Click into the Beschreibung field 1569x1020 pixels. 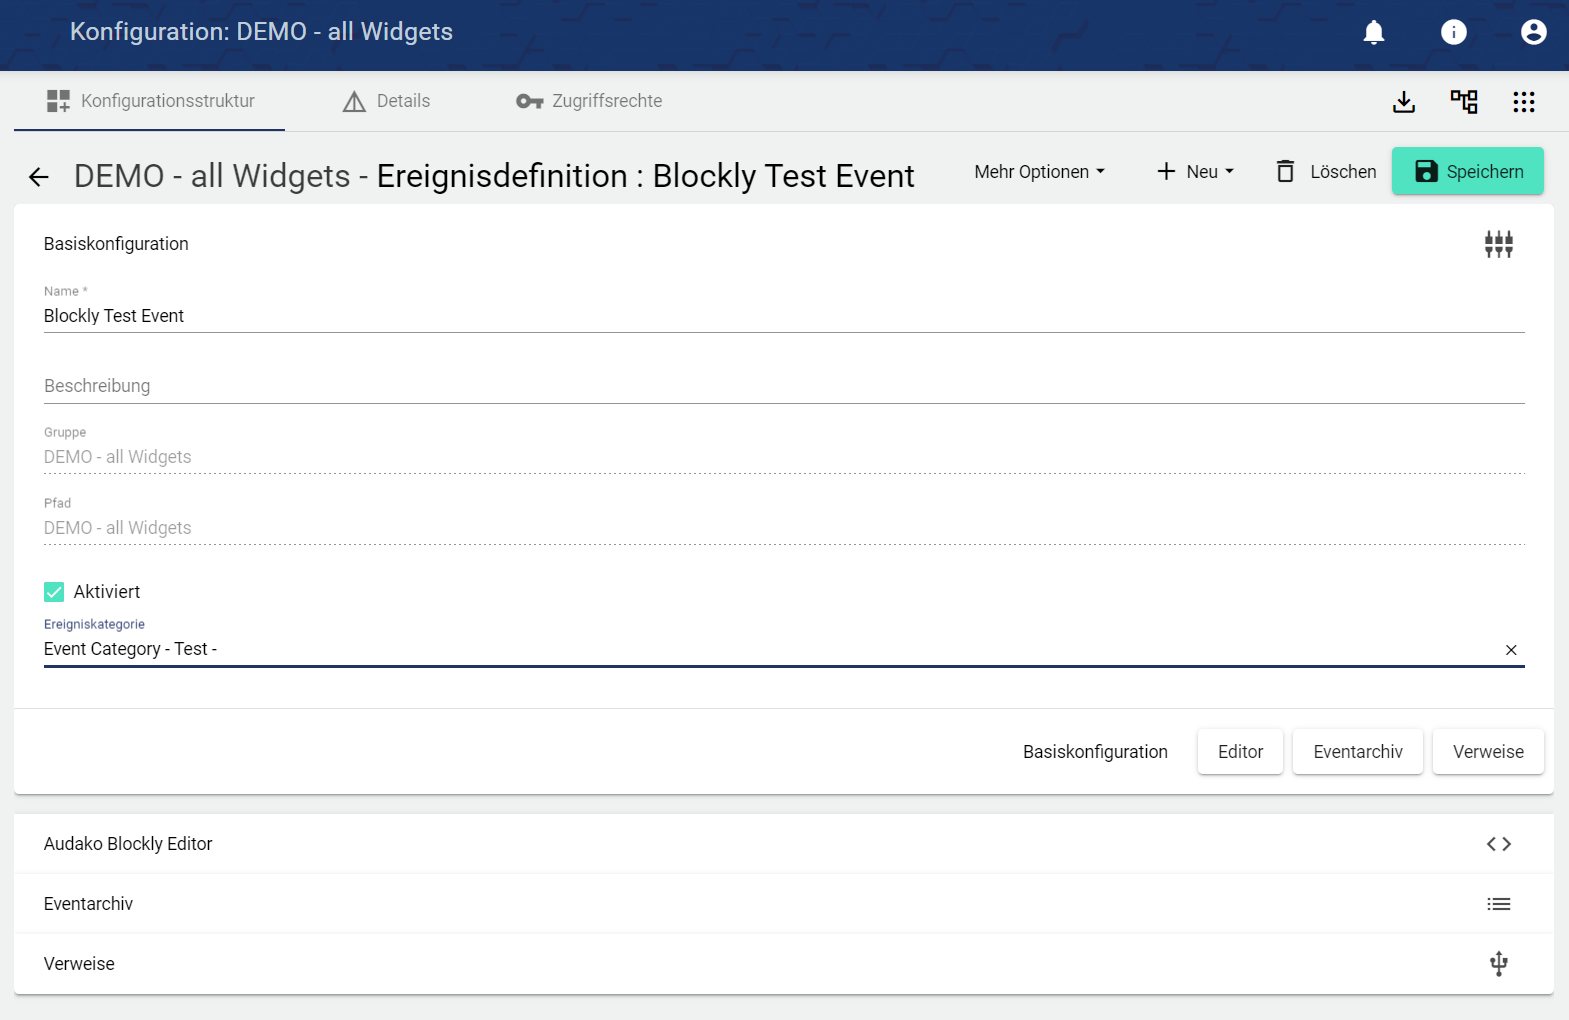(783, 387)
